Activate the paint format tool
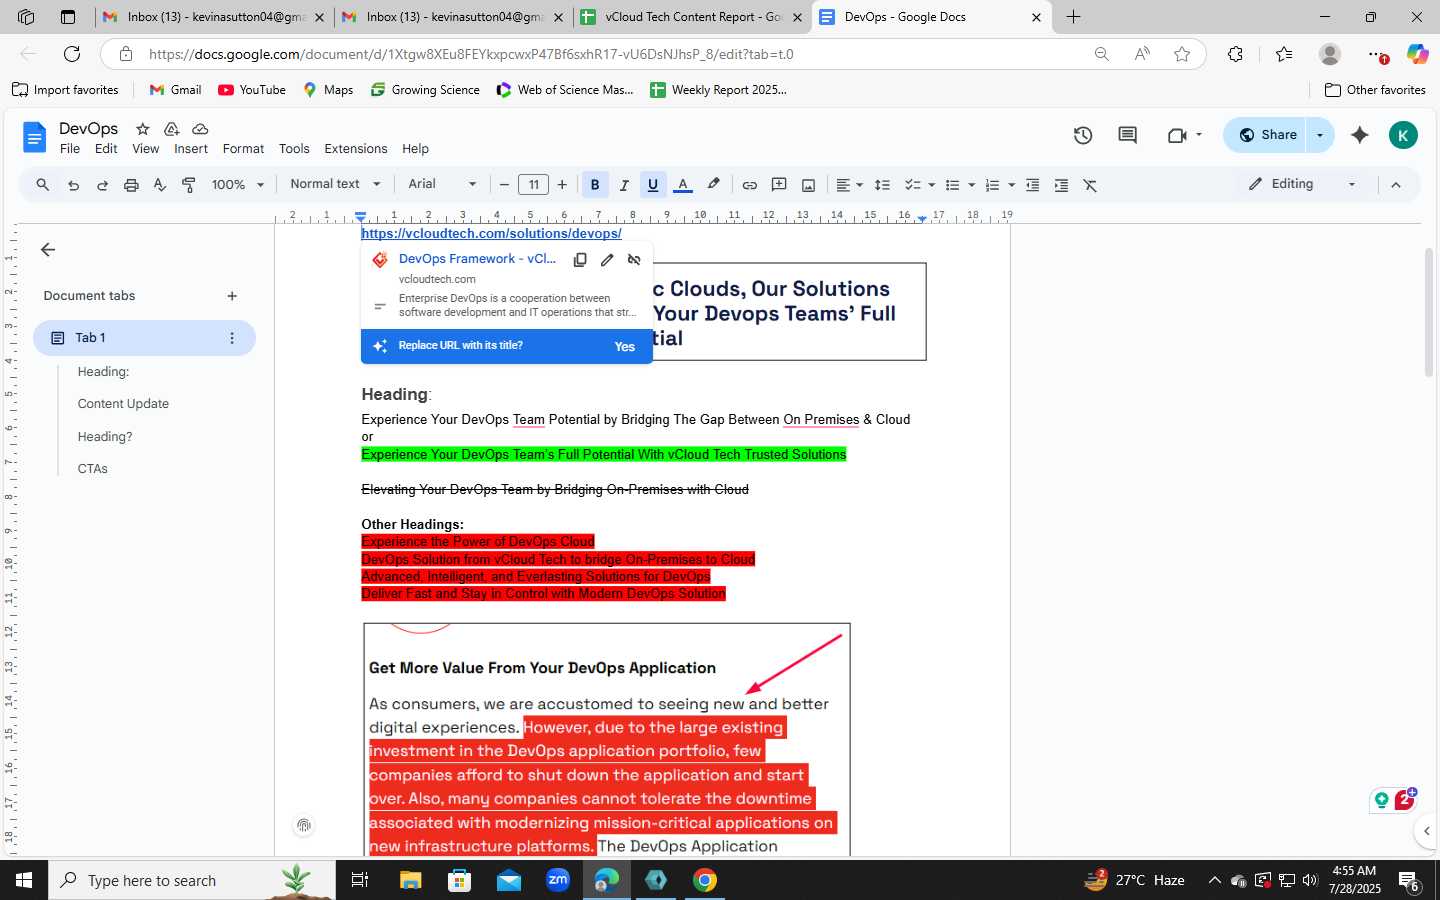Viewport: 1440px width, 900px height. [189, 185]
